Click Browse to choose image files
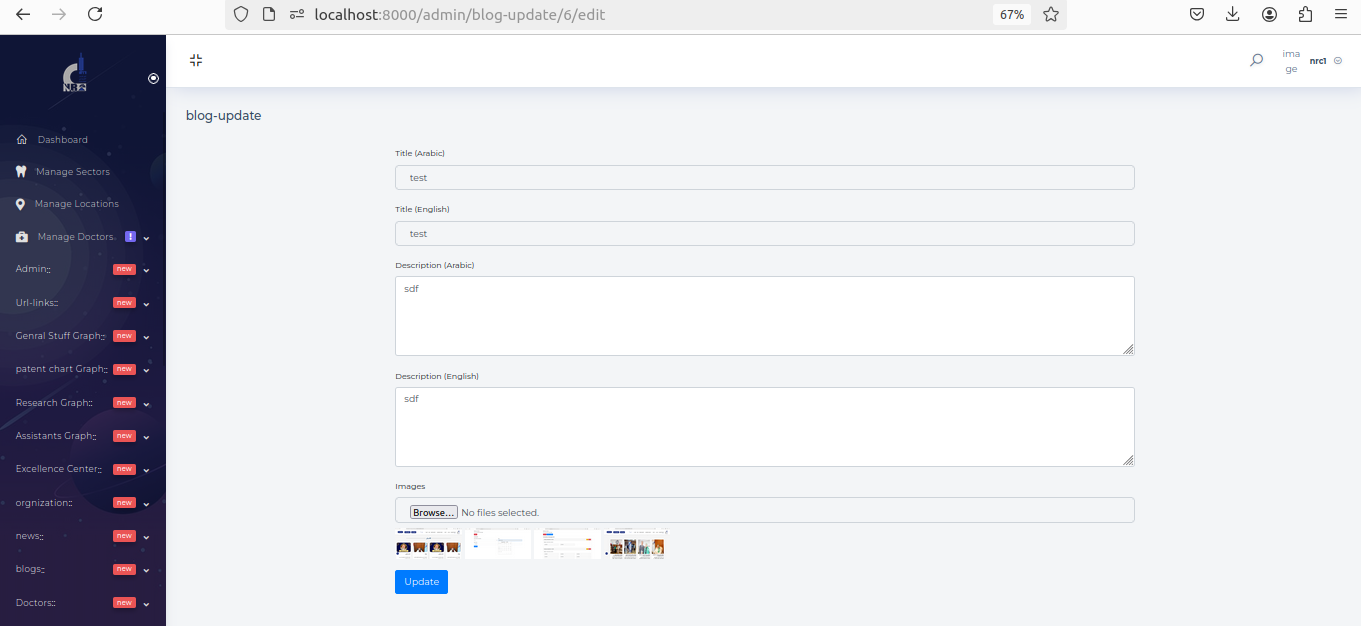The width and height of the screenshot is (1361, 626). click(x=433, y=512)
